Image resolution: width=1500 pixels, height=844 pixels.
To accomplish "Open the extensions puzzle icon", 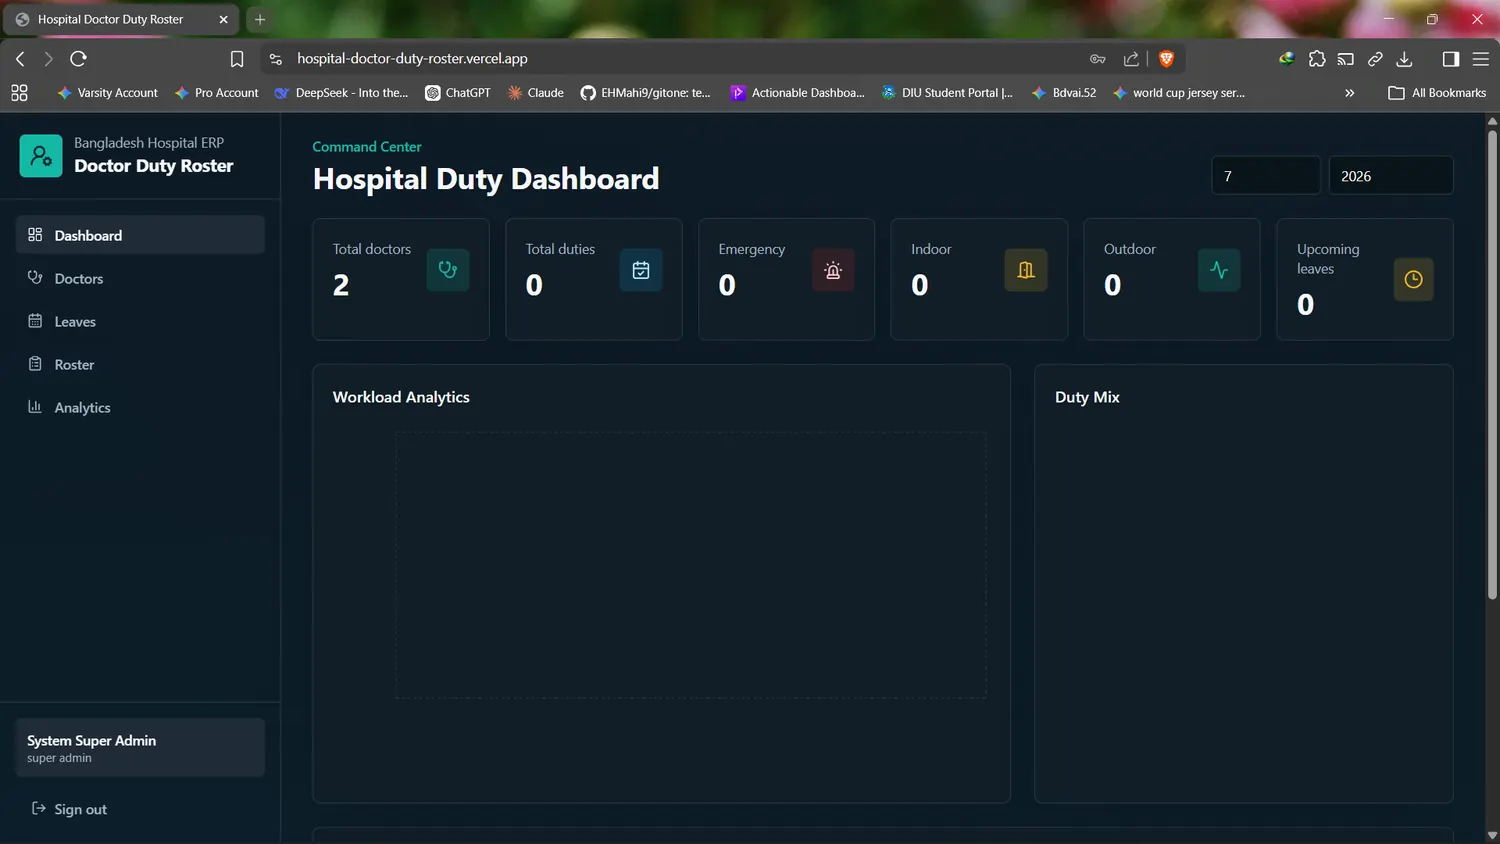I will tap(1317, 59).
